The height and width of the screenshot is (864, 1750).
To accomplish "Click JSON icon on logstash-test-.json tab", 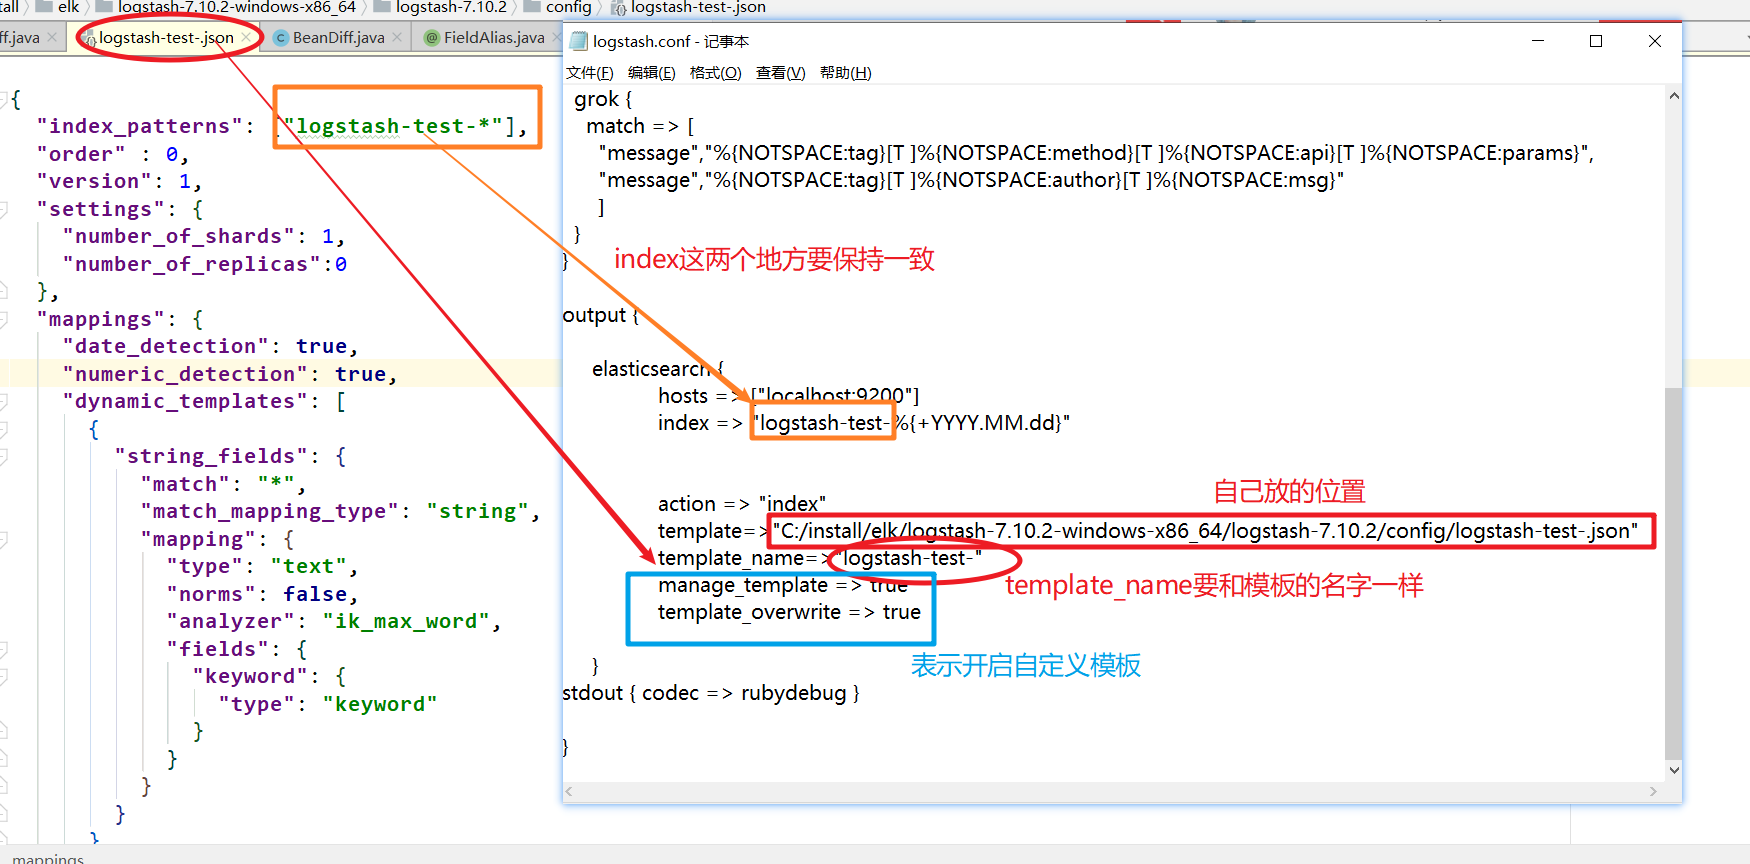I will [x=89, y=38].
